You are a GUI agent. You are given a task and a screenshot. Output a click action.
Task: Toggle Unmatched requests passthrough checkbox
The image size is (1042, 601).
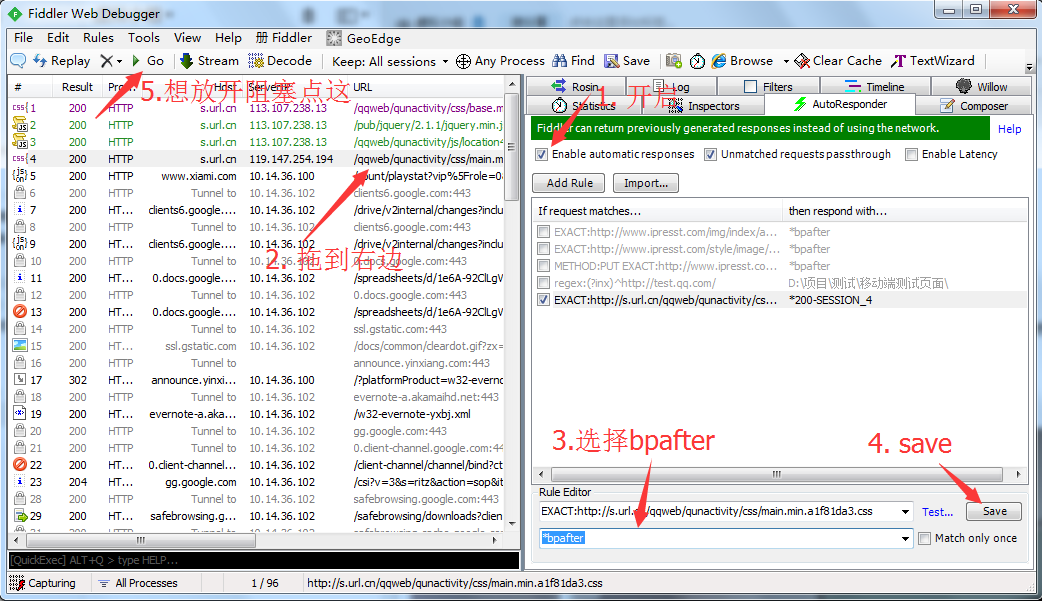(711, 155)
